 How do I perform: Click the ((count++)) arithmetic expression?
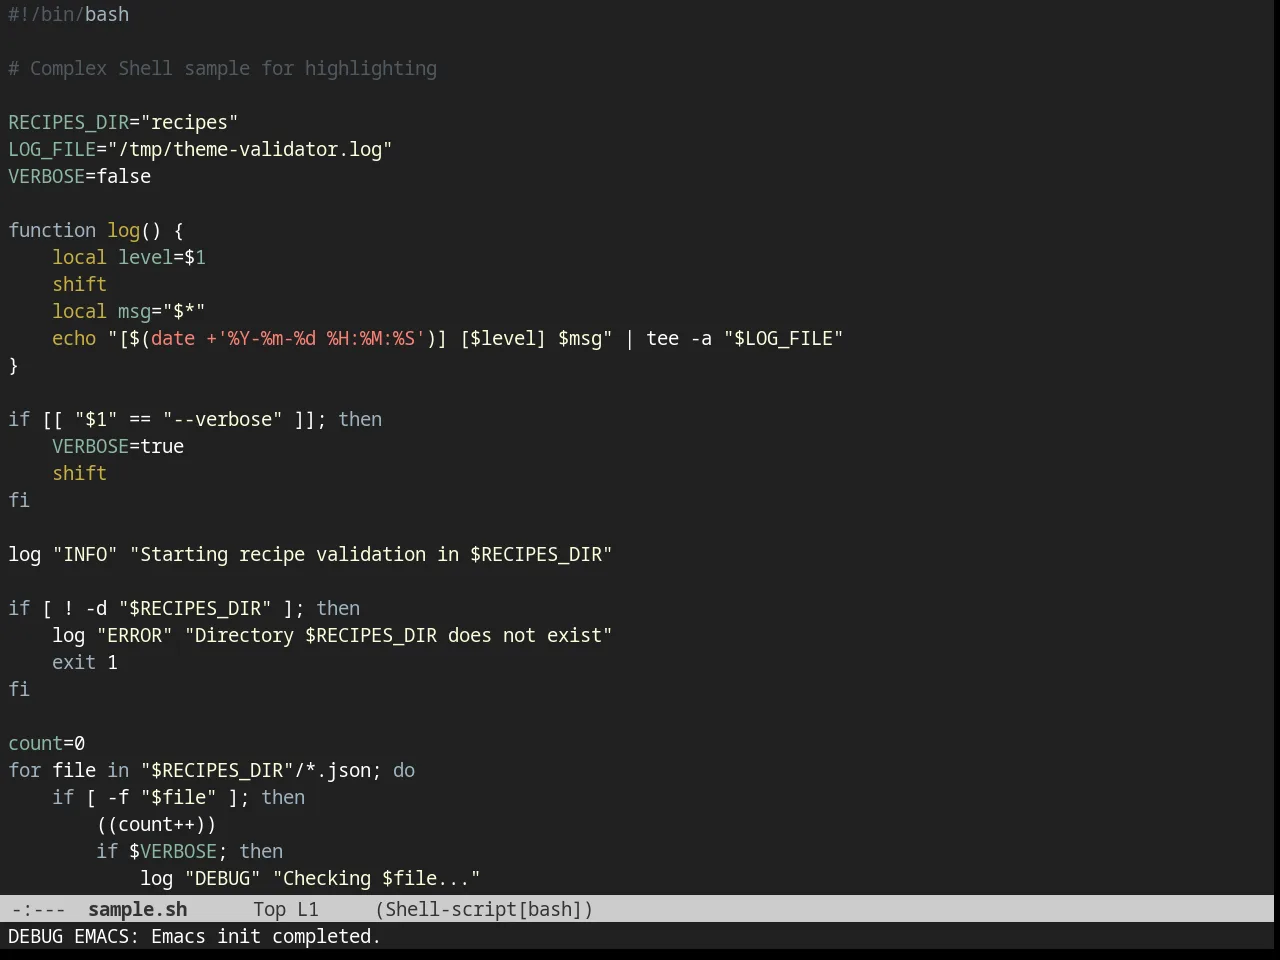tap(156, 824)
